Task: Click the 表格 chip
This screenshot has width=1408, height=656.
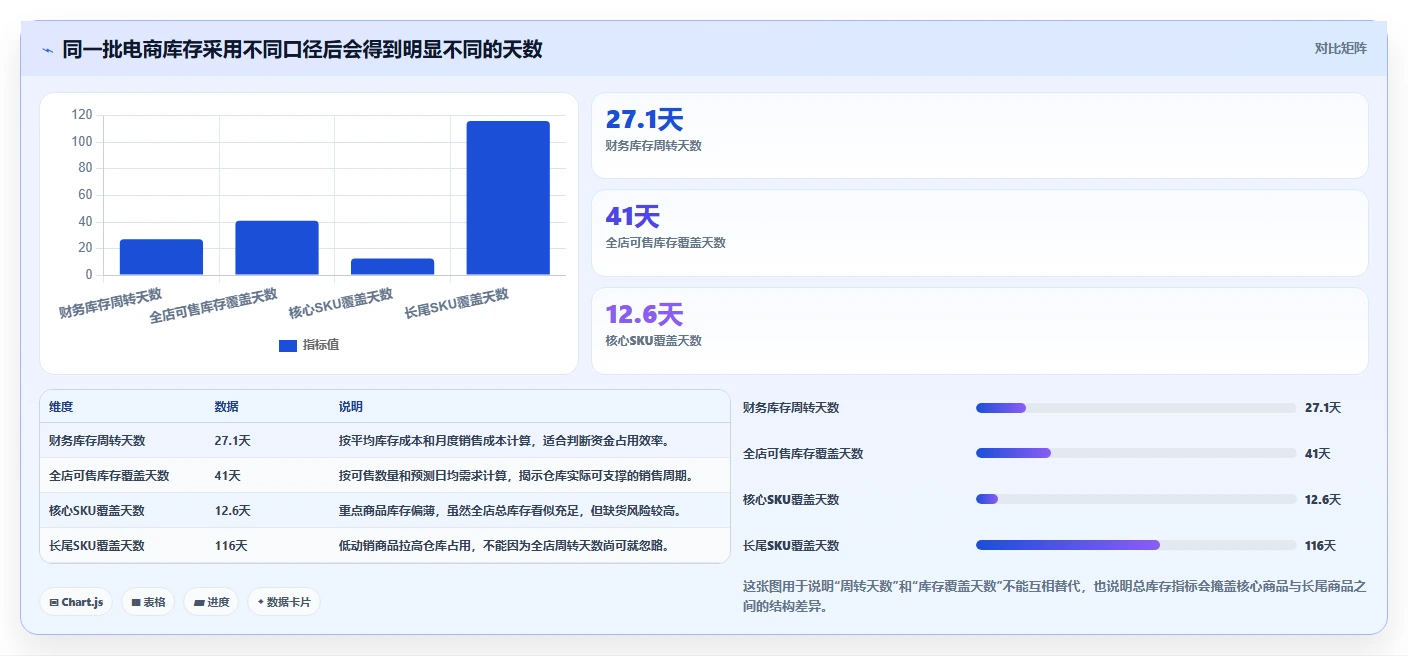Action: click(148, 602)
